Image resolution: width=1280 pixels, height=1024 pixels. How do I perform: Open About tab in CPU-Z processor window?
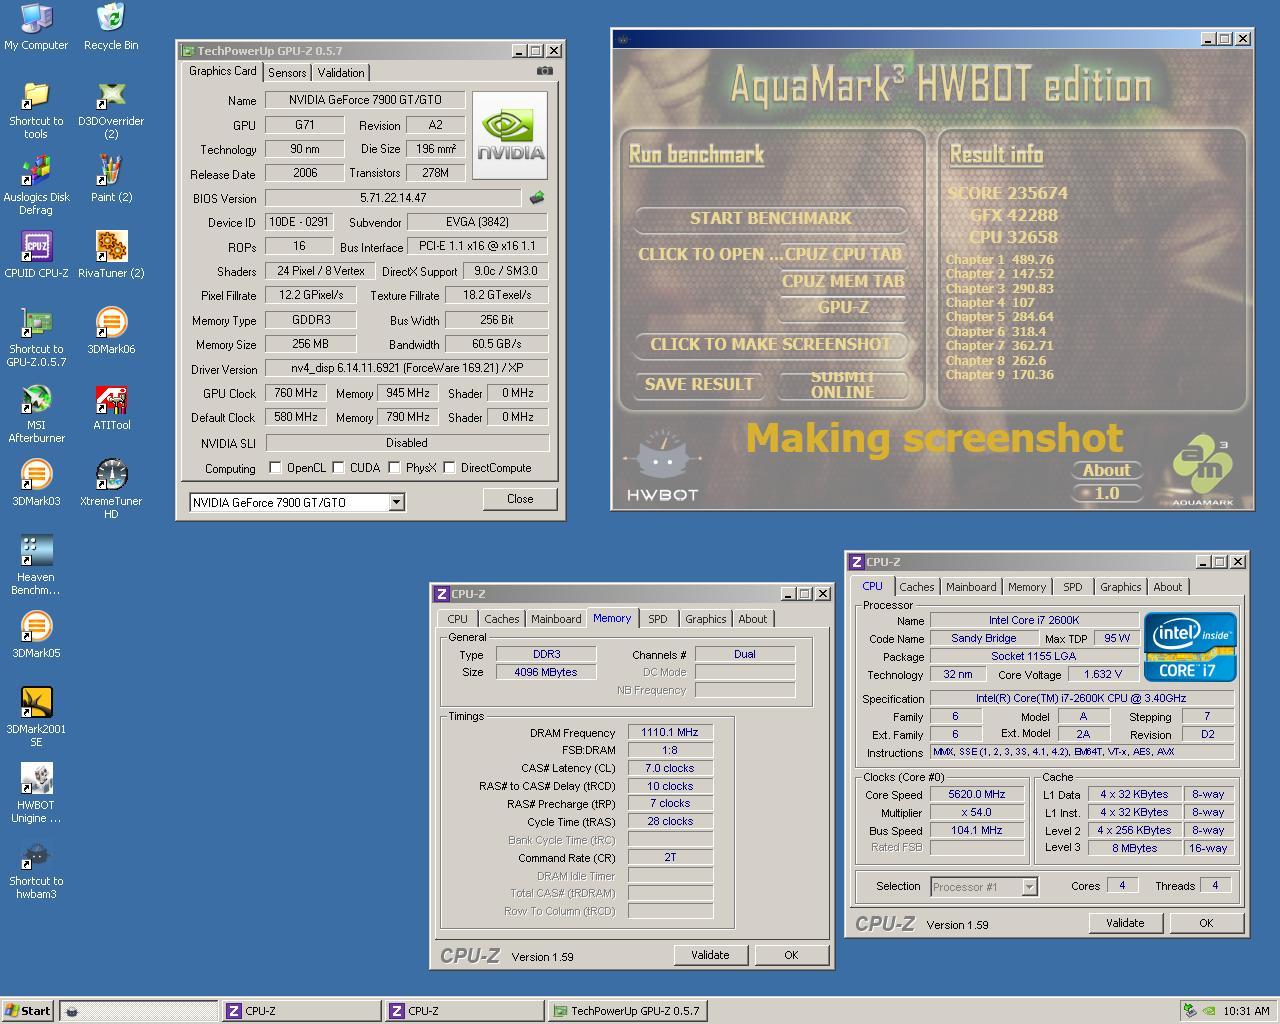pos(1167,587)
